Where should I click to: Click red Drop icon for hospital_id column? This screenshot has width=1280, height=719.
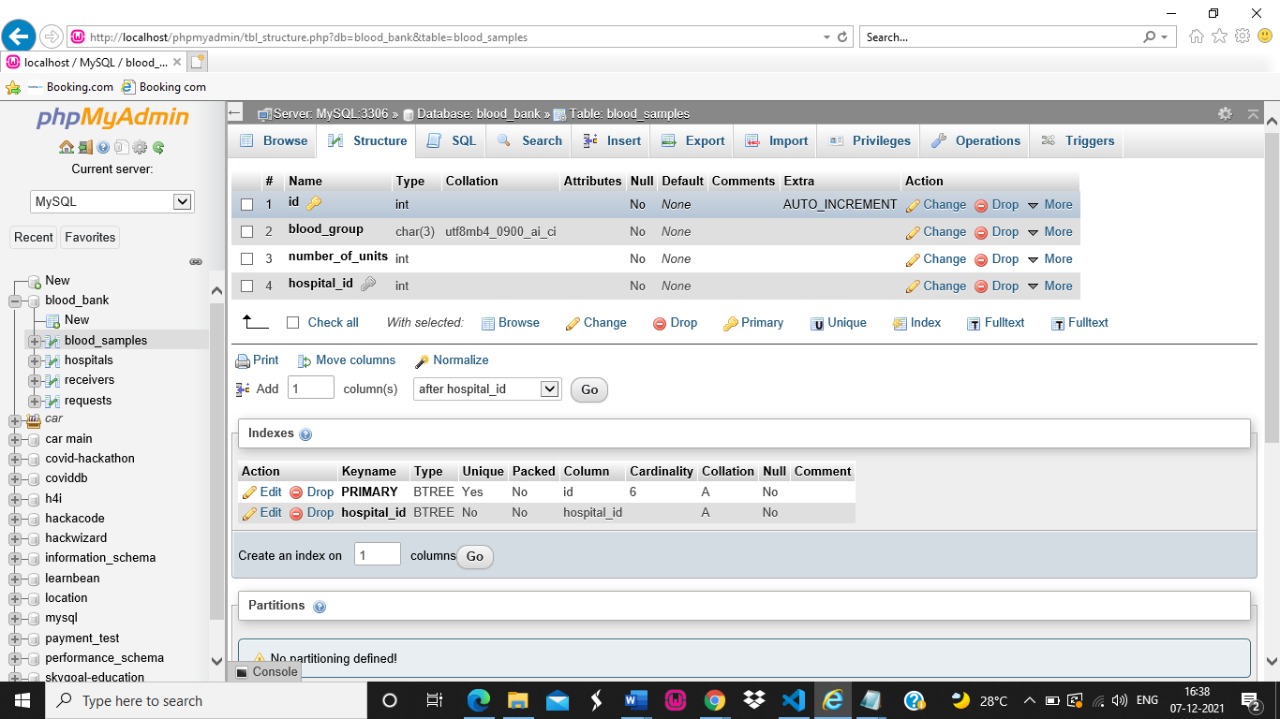pos(981,287)
